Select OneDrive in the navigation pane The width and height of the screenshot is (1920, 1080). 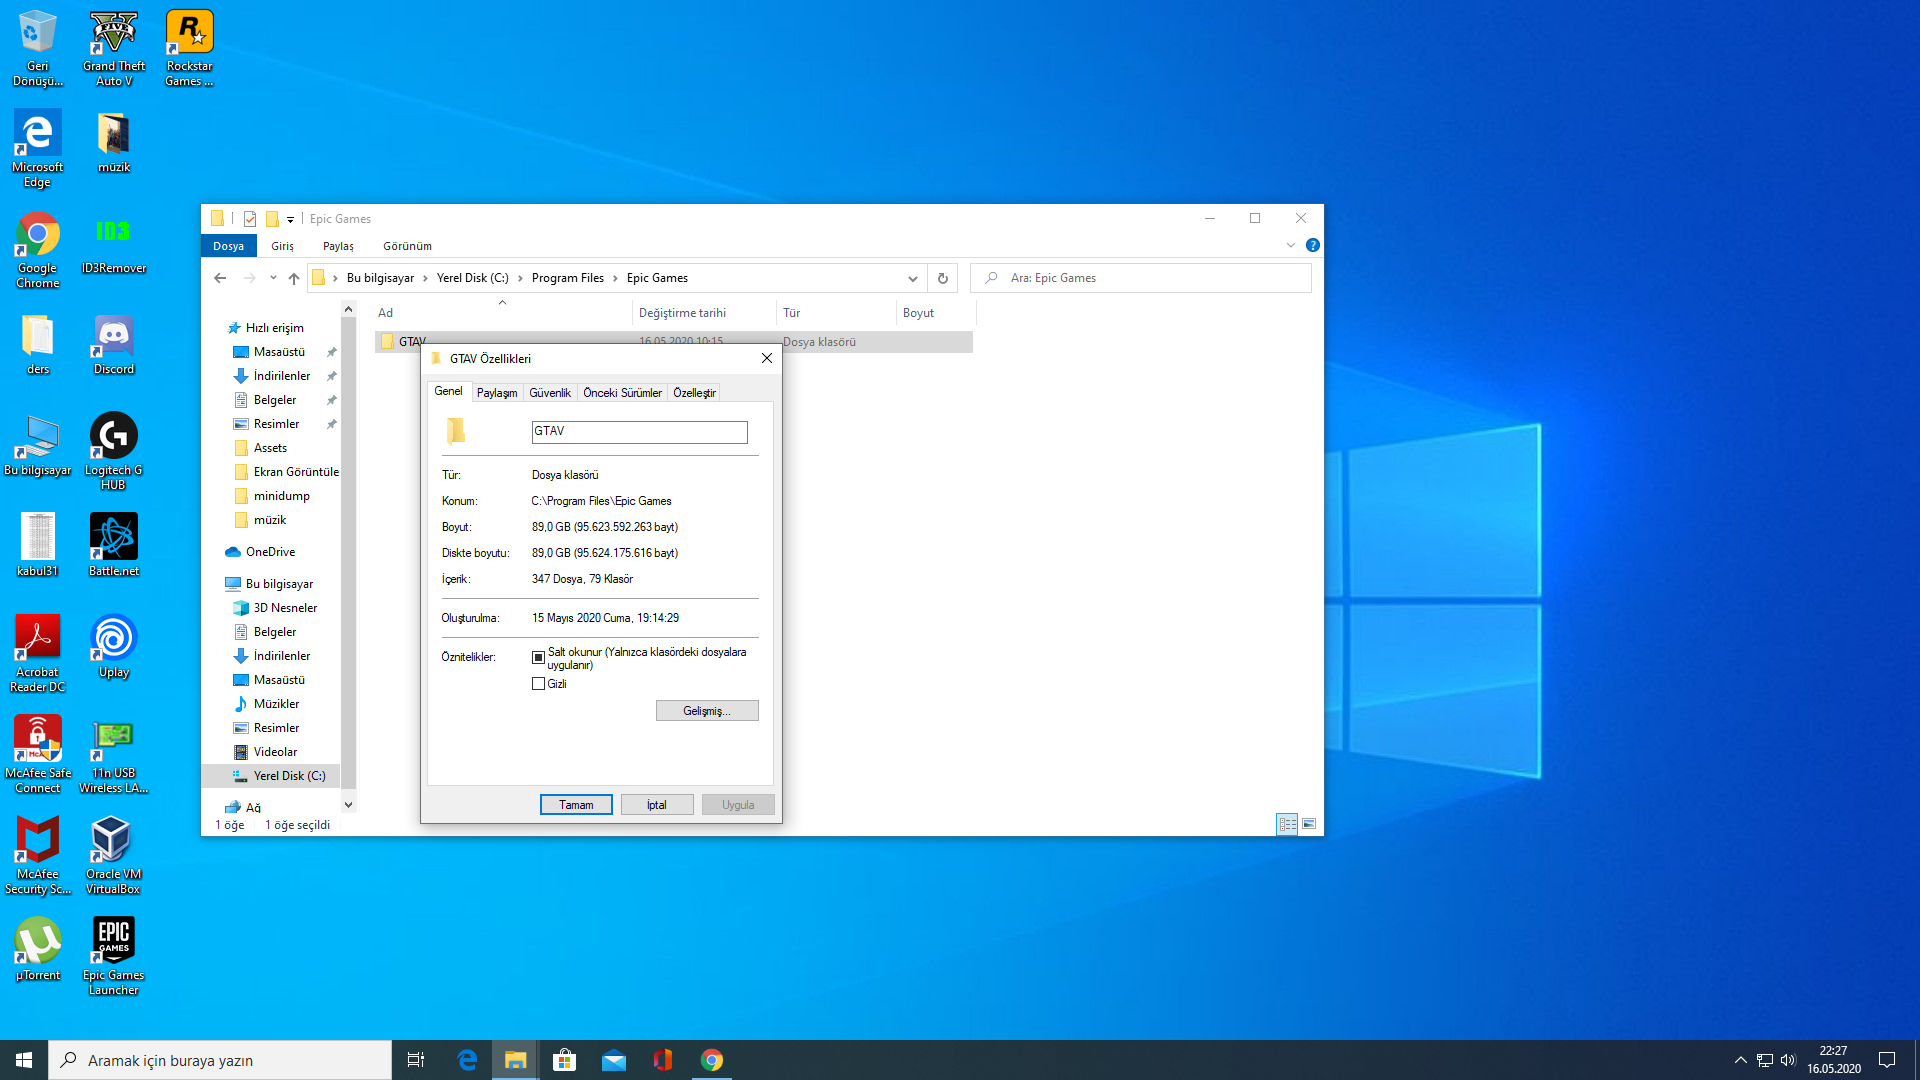270,552
